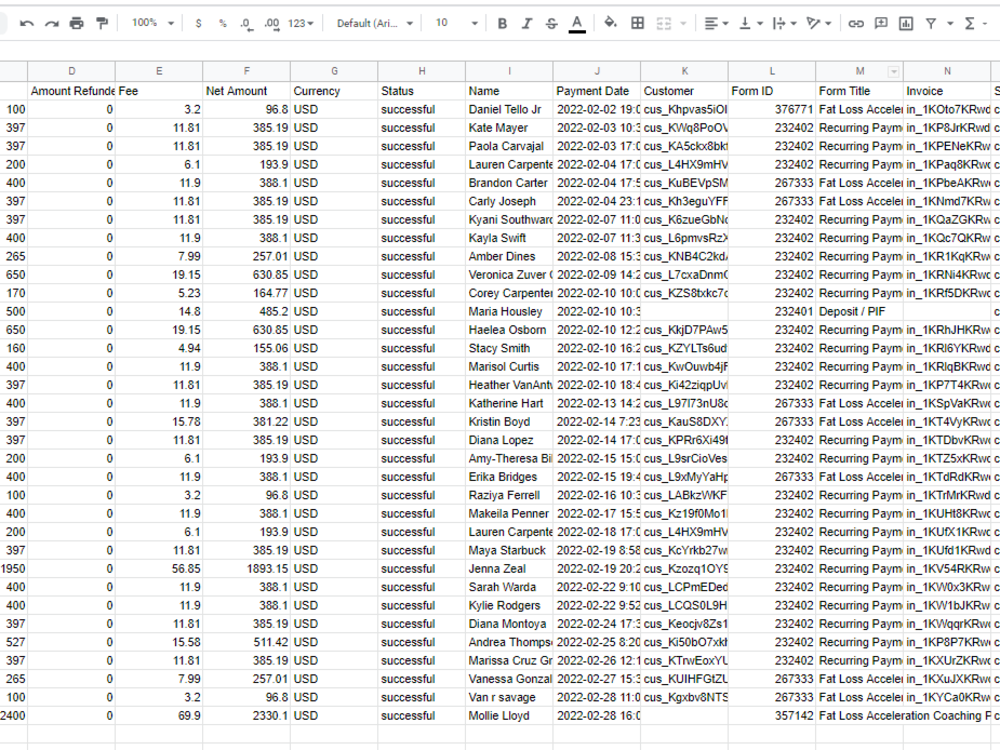Click the Form ID header cell
This screenshot has height=750, width=1000.
click(x=772, y=91)
